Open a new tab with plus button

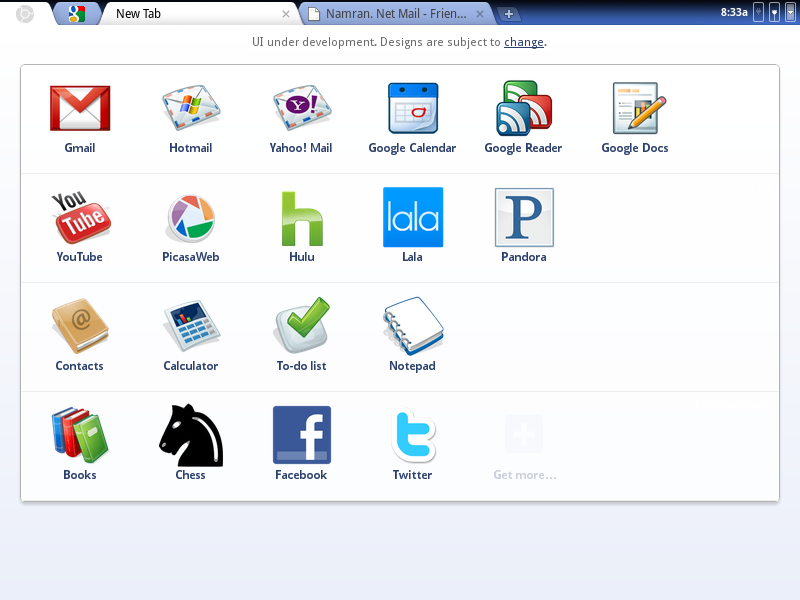[509, 14]
